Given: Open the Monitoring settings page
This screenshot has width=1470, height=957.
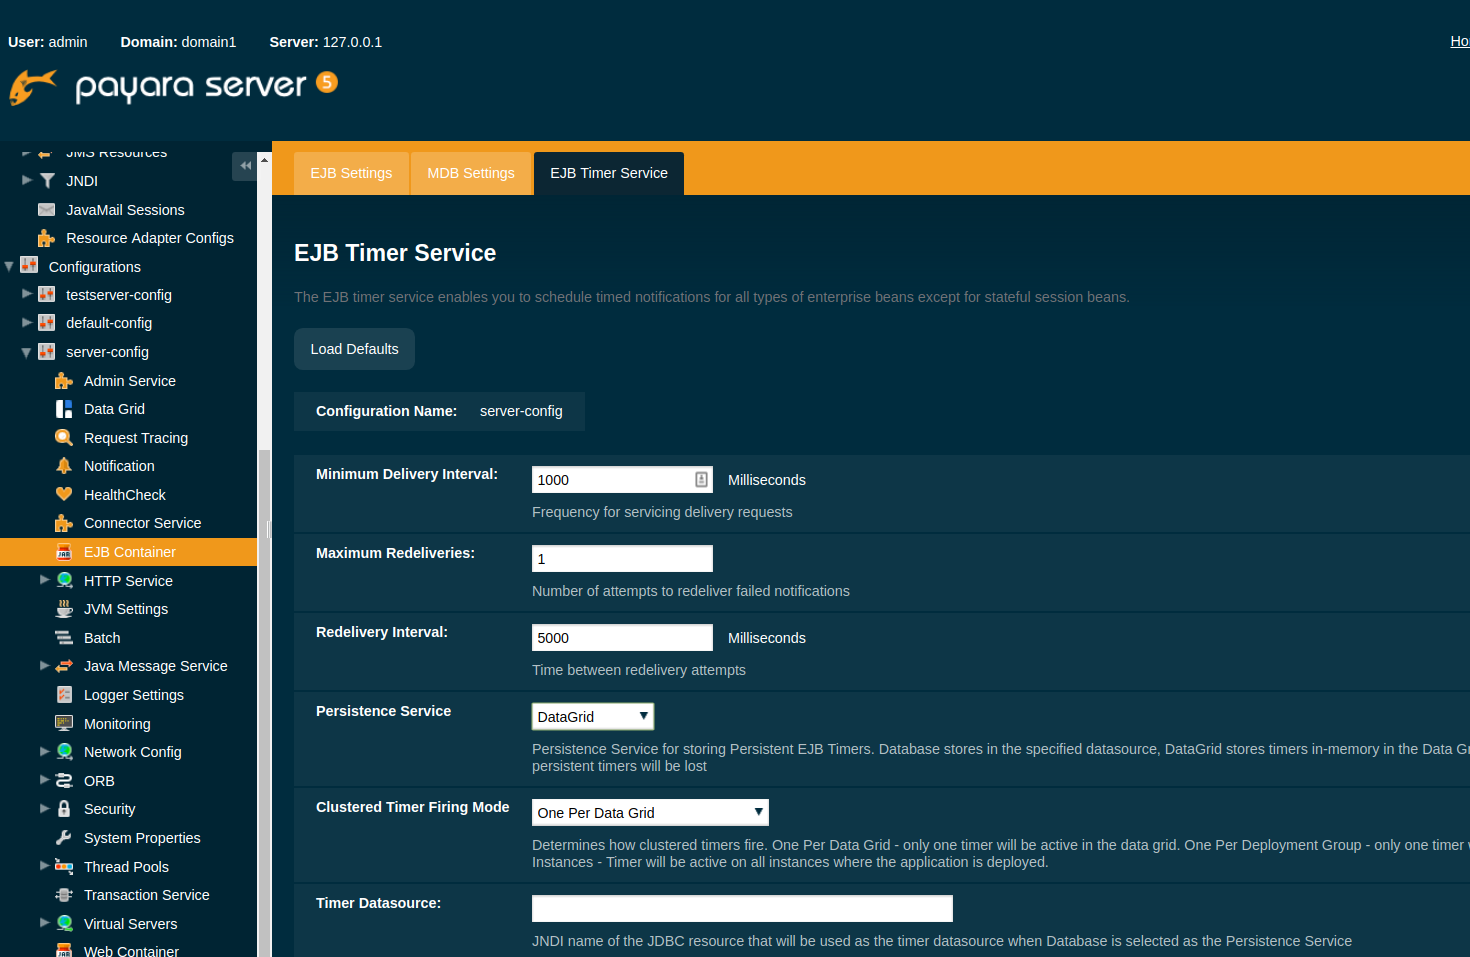Looking at the screenshot, I should [x=117, y=724].
